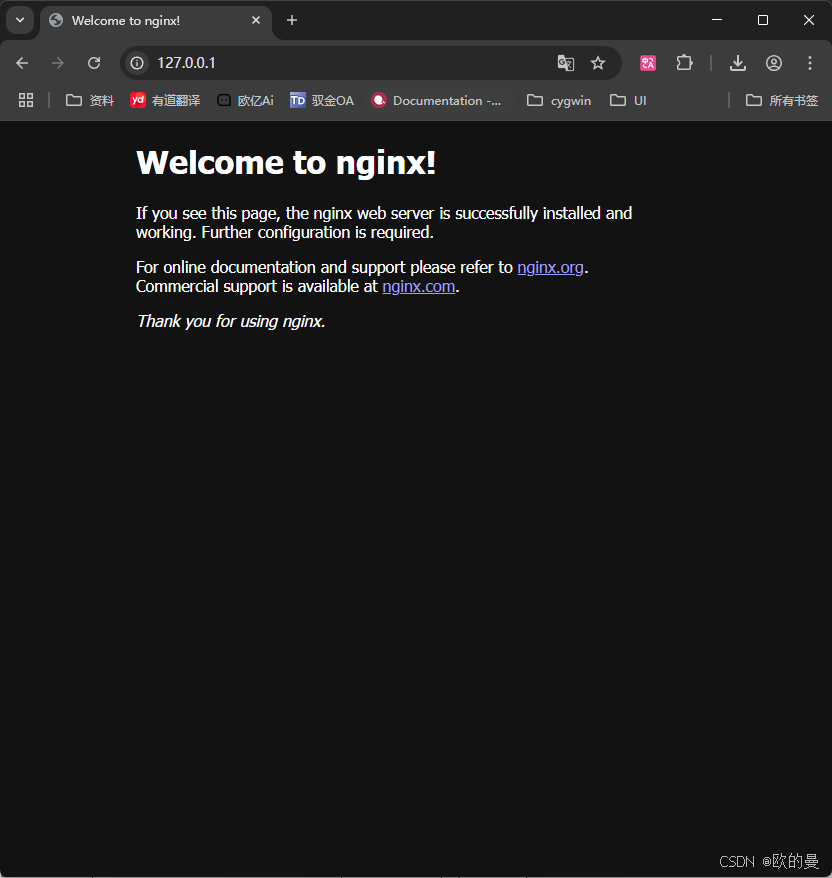Click the Welcome to nginx! heading
832x878 pixels.
[x=286, y=163]
